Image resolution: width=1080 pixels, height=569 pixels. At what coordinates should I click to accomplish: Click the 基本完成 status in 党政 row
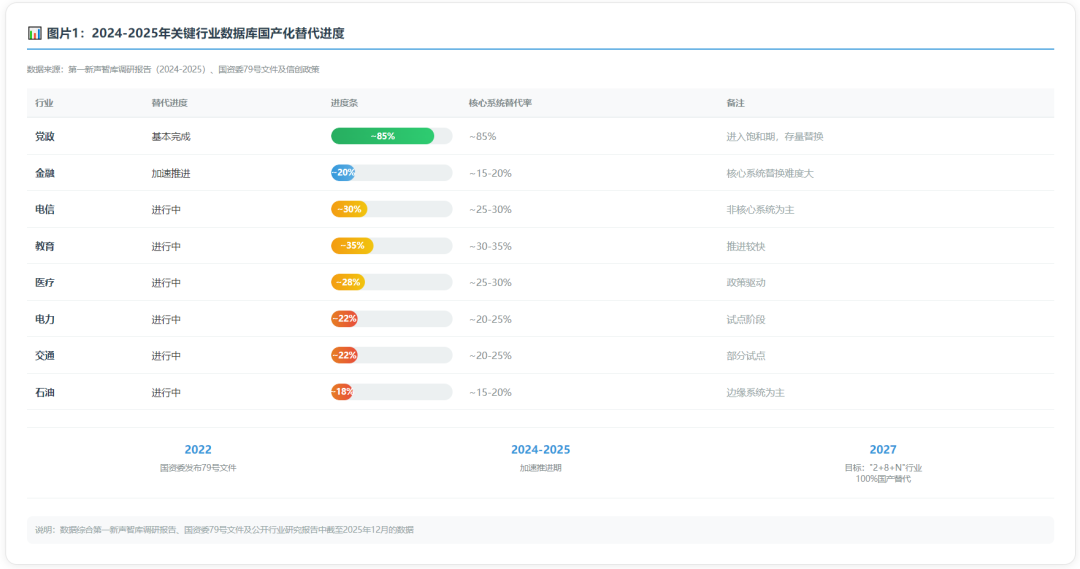point(171,136)
